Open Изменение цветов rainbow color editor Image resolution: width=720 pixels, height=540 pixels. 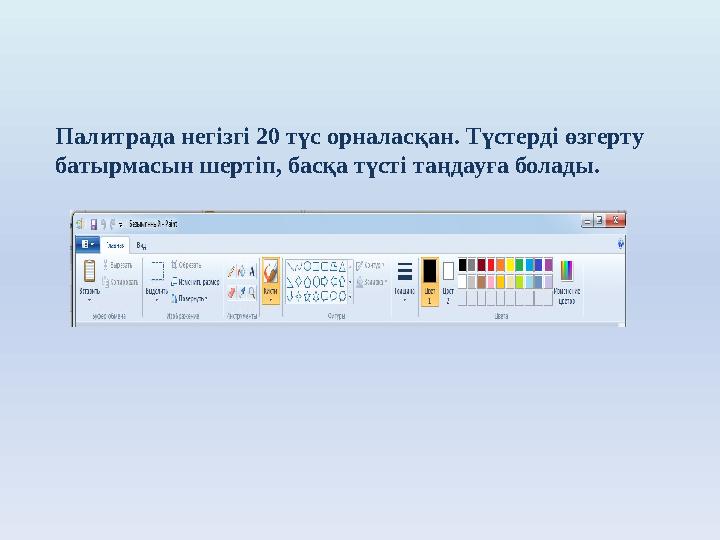click(567, 282)
